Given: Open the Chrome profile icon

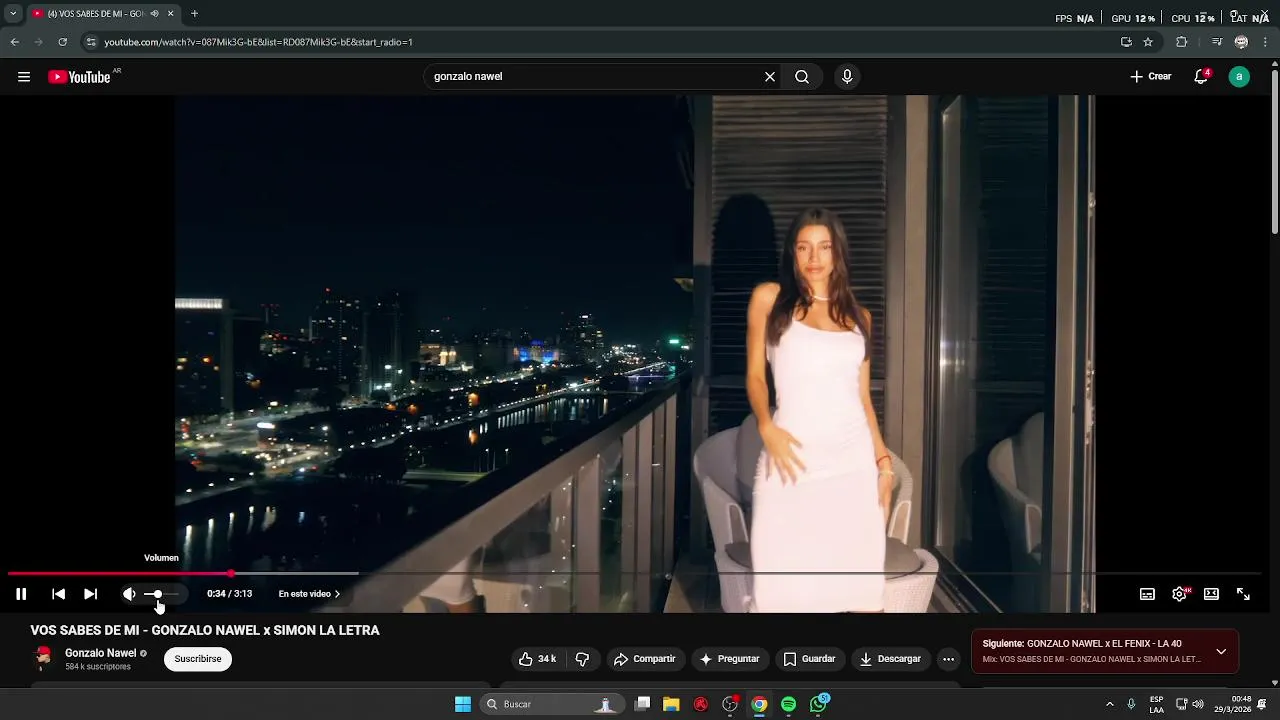Looking at the screenshot, I should (1241, 42).
